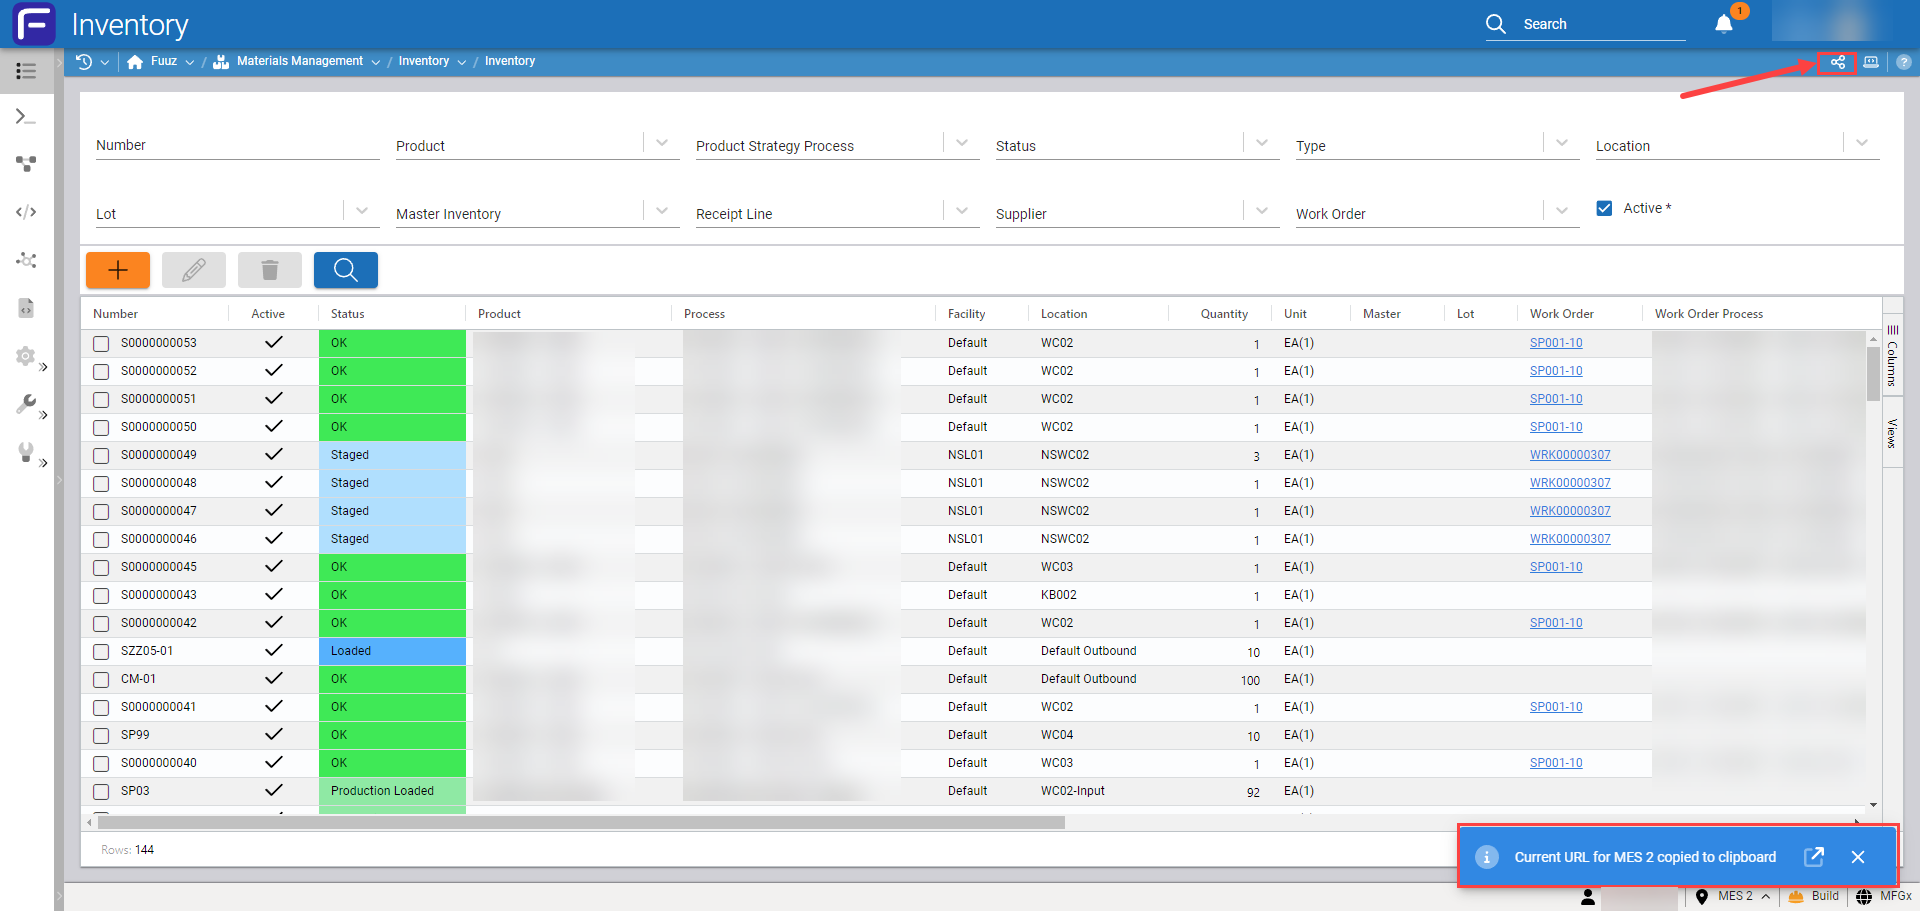Dismiss the URL copied notification
Screen dimensions: 1920x911
1858,857
